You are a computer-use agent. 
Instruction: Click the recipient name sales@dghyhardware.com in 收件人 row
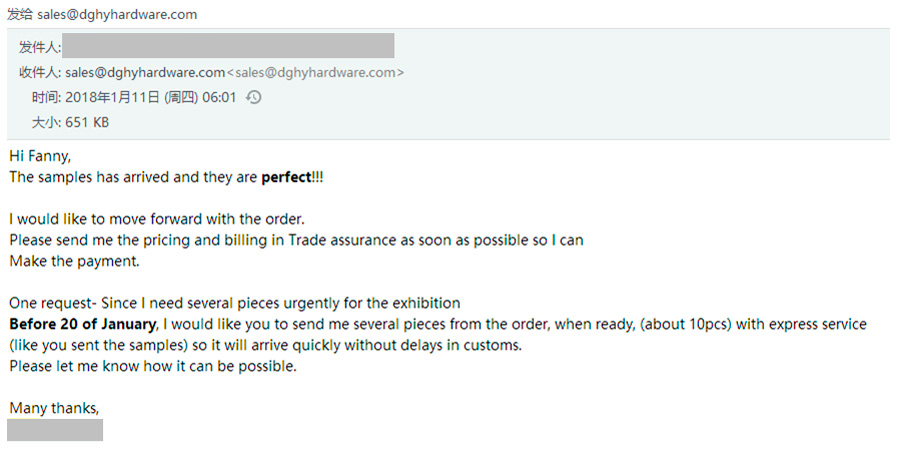coord(145,72)
